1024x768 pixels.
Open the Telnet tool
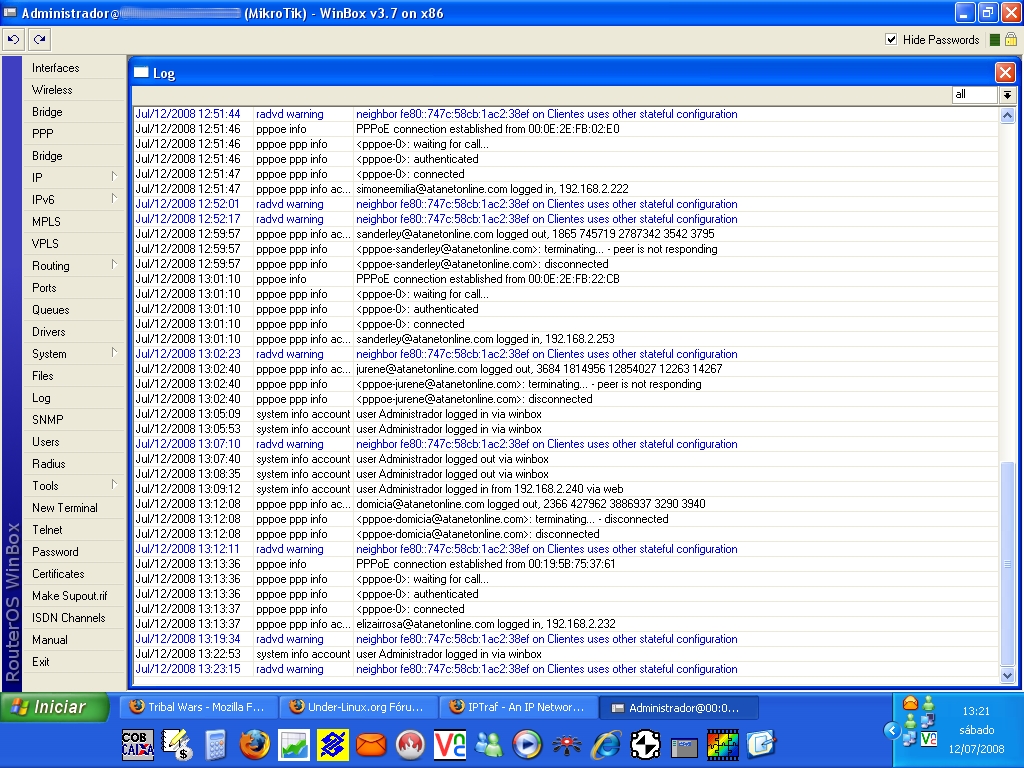48,530
